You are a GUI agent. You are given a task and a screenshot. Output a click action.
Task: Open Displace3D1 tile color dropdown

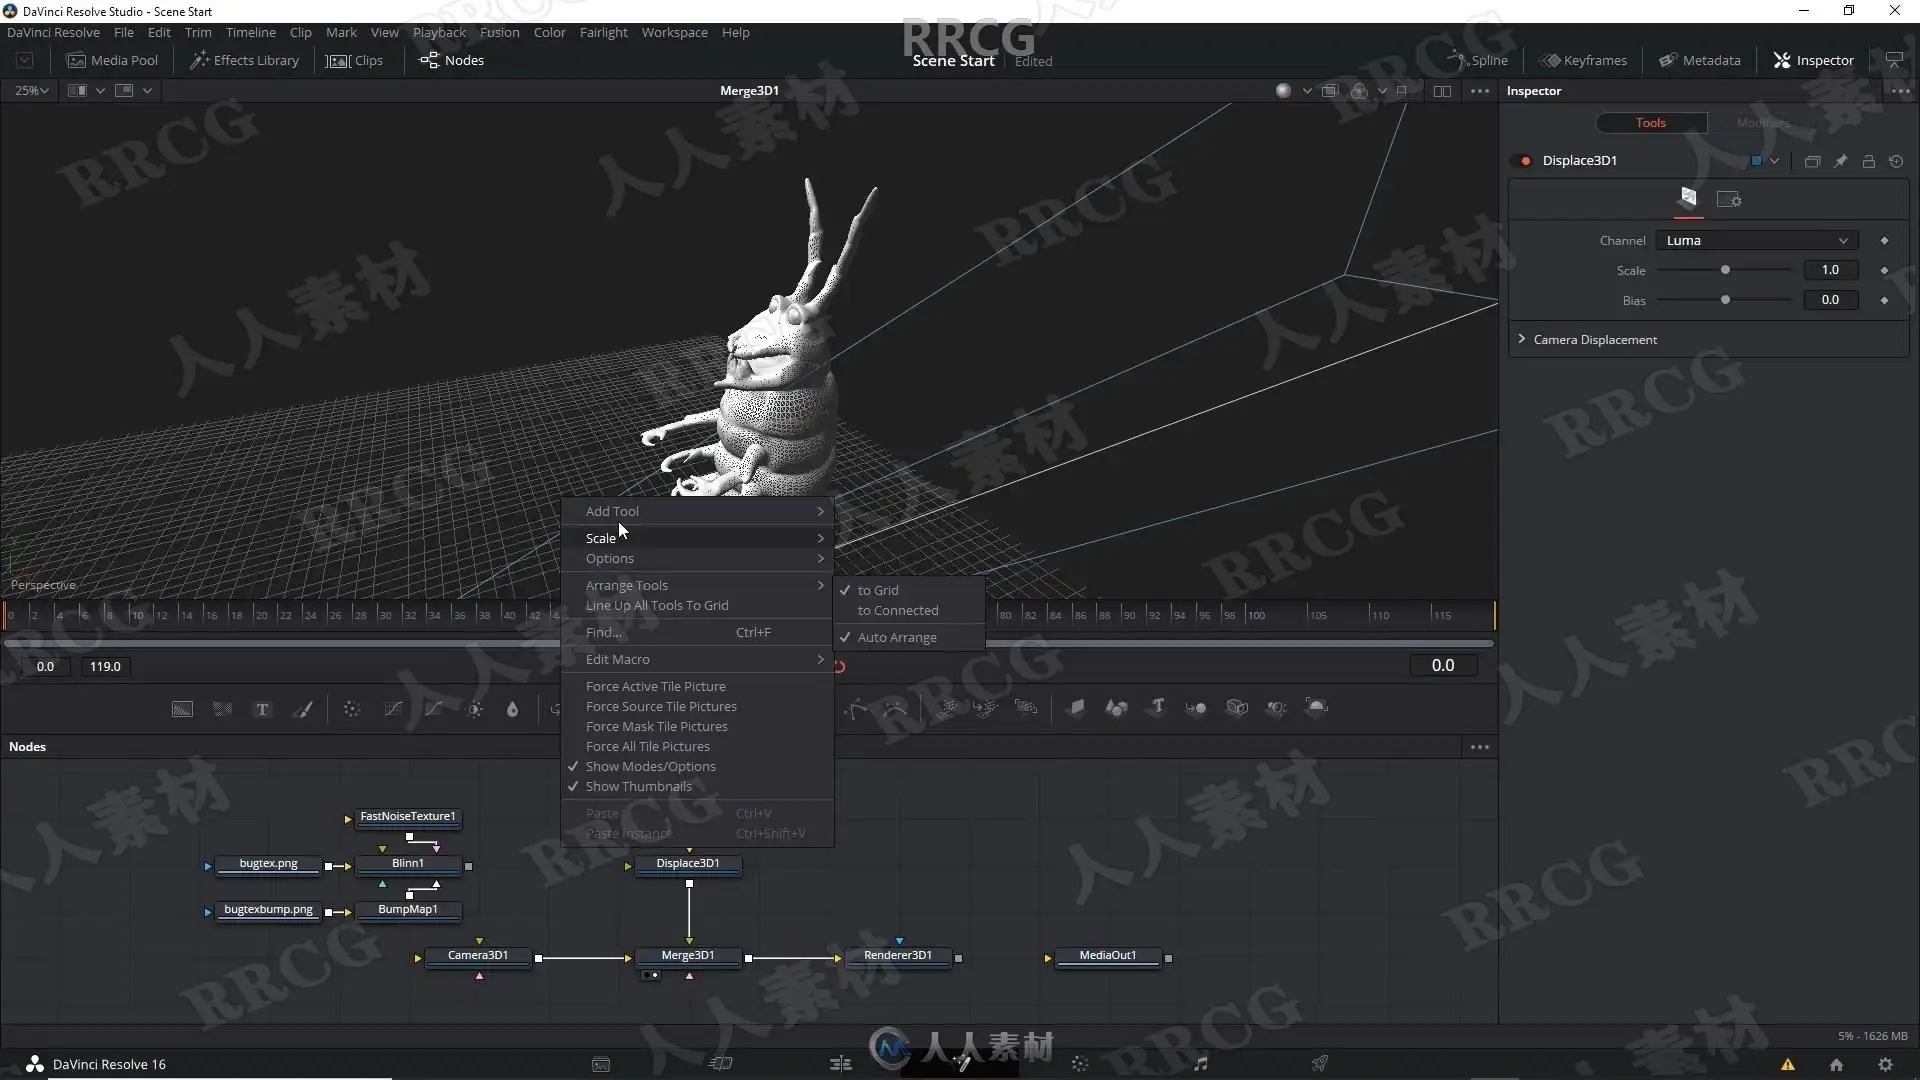coord(1774,161)
